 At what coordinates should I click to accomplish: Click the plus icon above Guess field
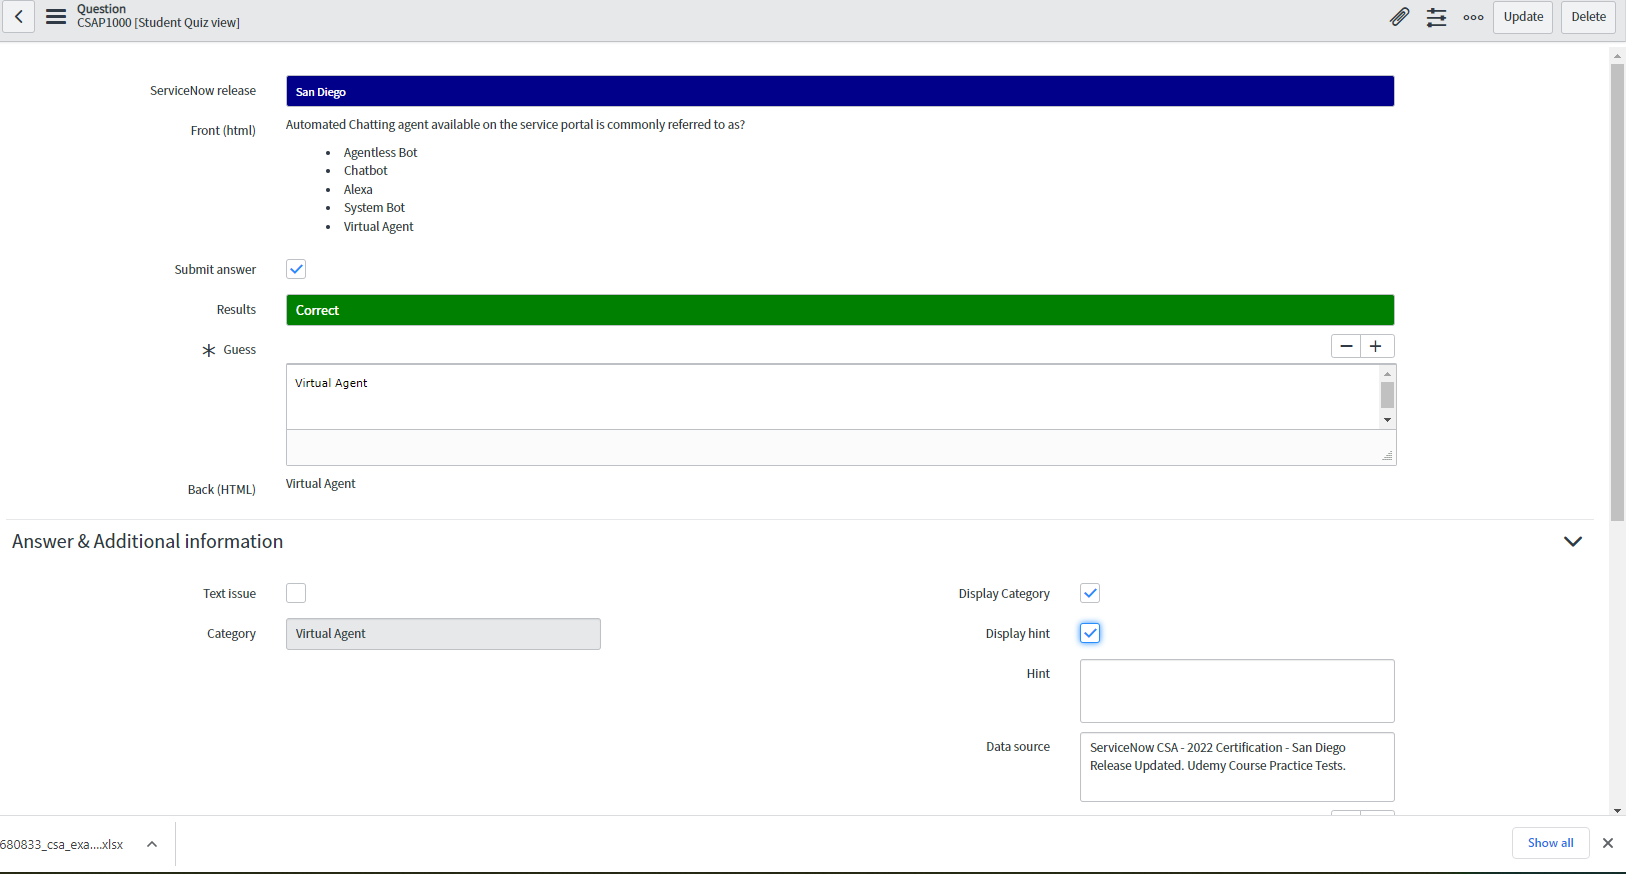[x=1376, y=346]
